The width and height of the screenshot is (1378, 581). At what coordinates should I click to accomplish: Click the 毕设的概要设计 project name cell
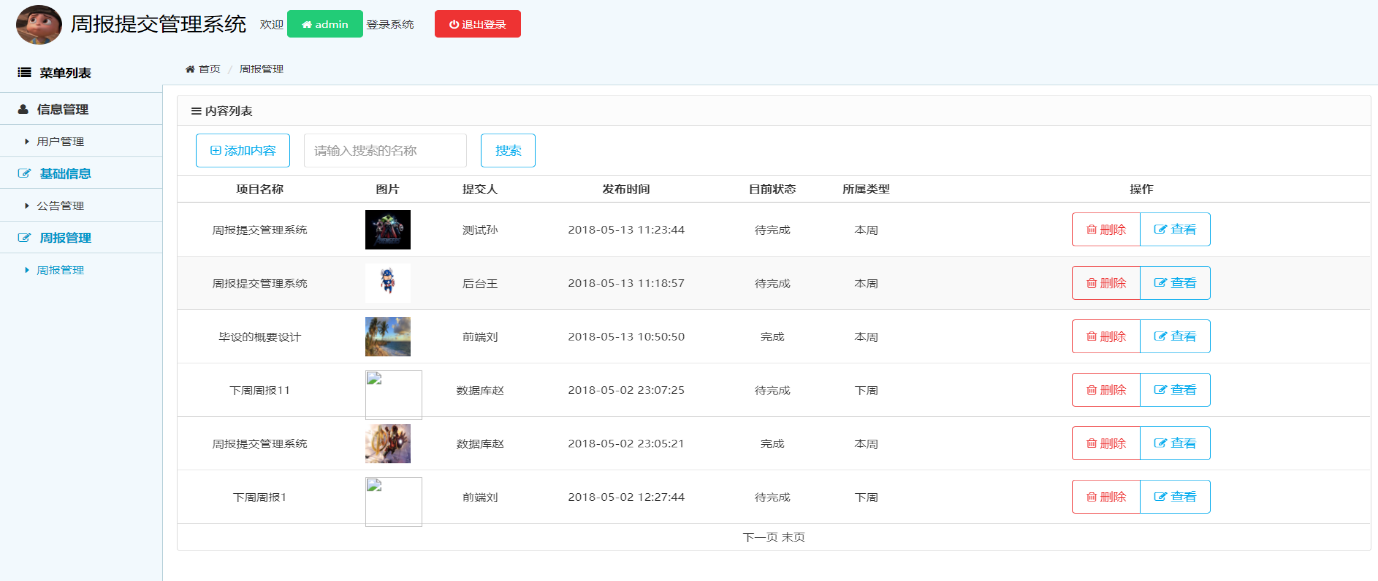[260, 337]
